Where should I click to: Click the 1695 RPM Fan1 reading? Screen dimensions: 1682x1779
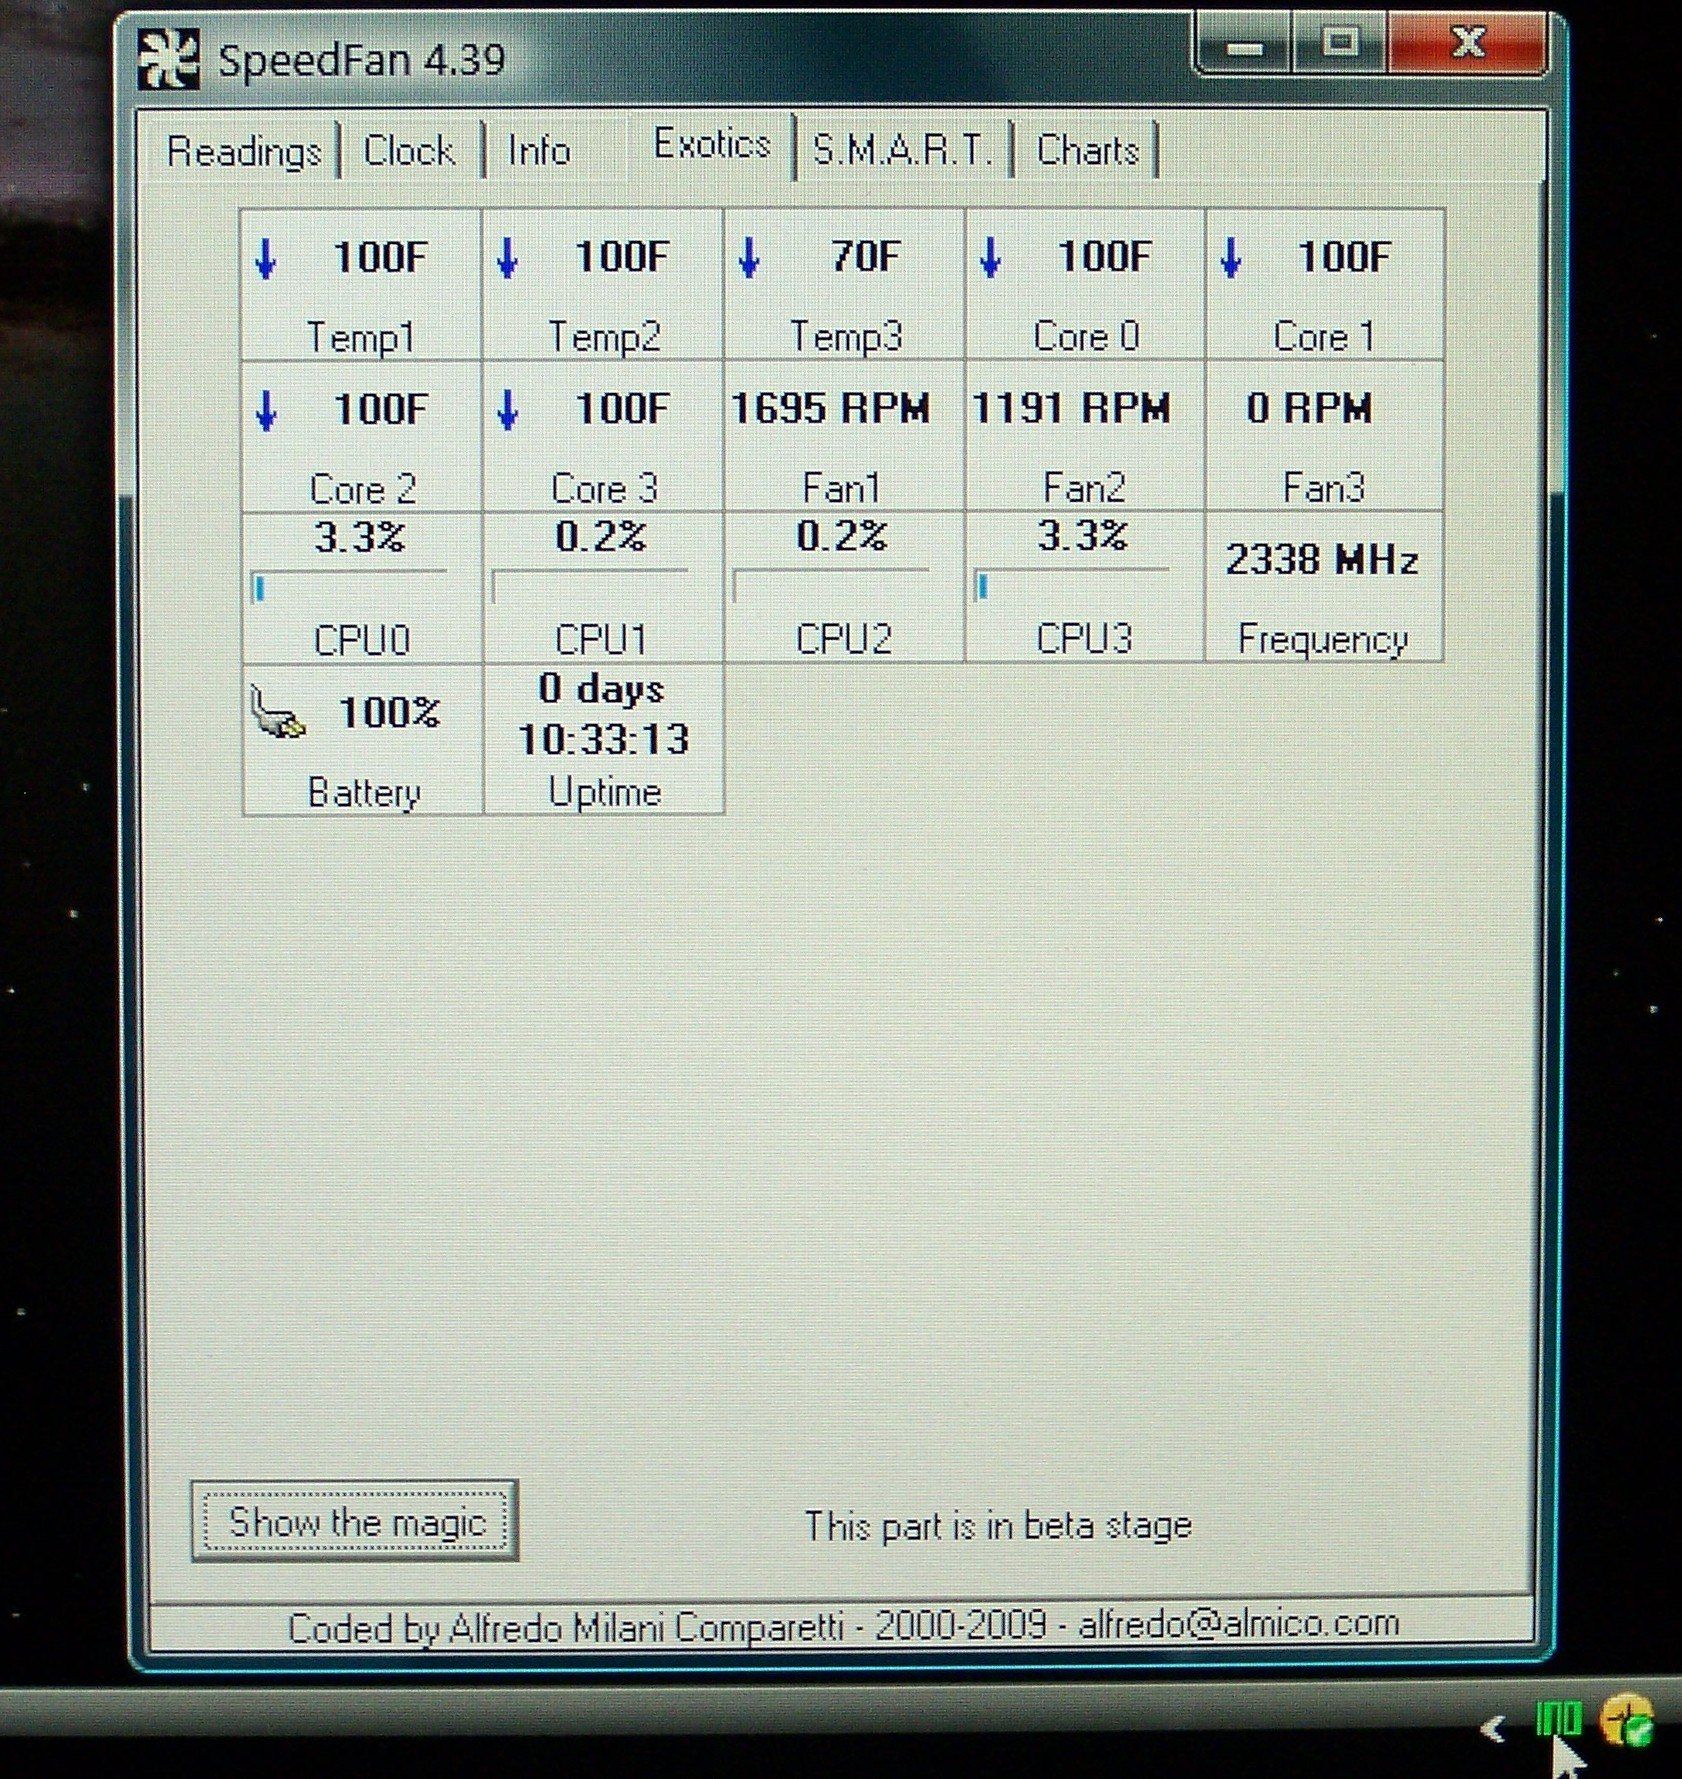[x=830, y=408]
